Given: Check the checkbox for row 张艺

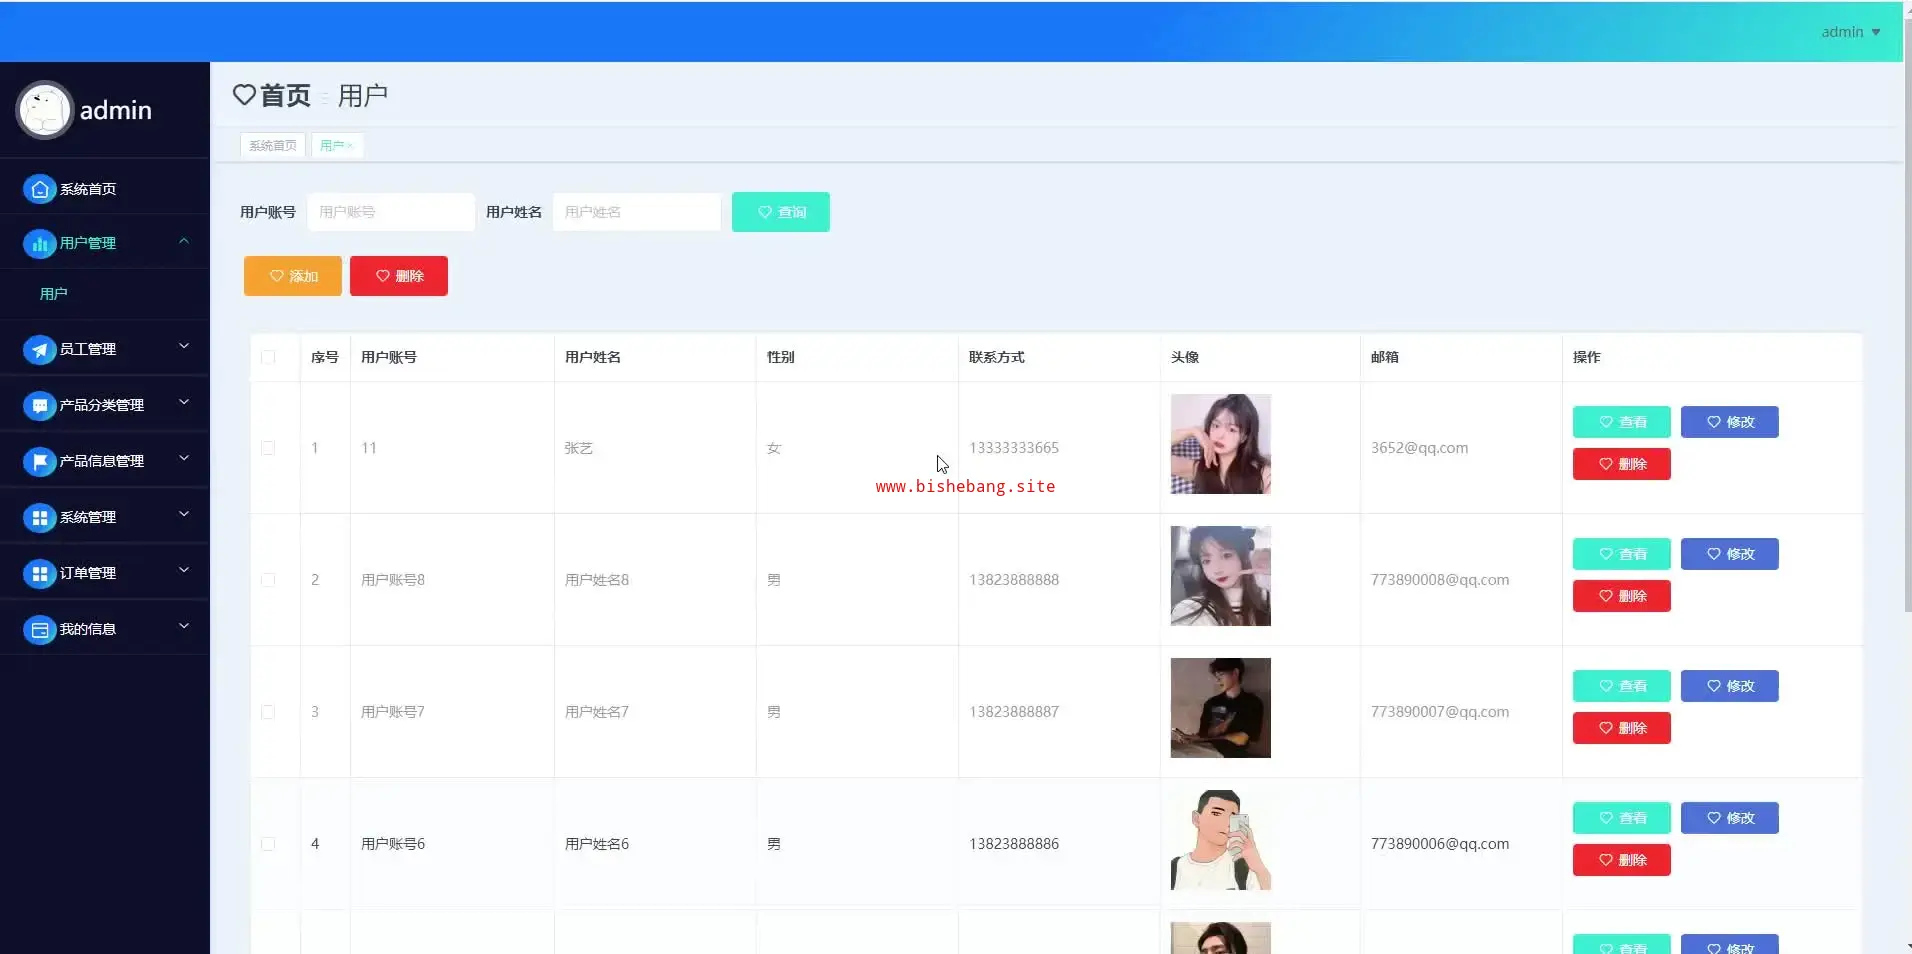Looking at the screenshot, I should click(268, 448).
